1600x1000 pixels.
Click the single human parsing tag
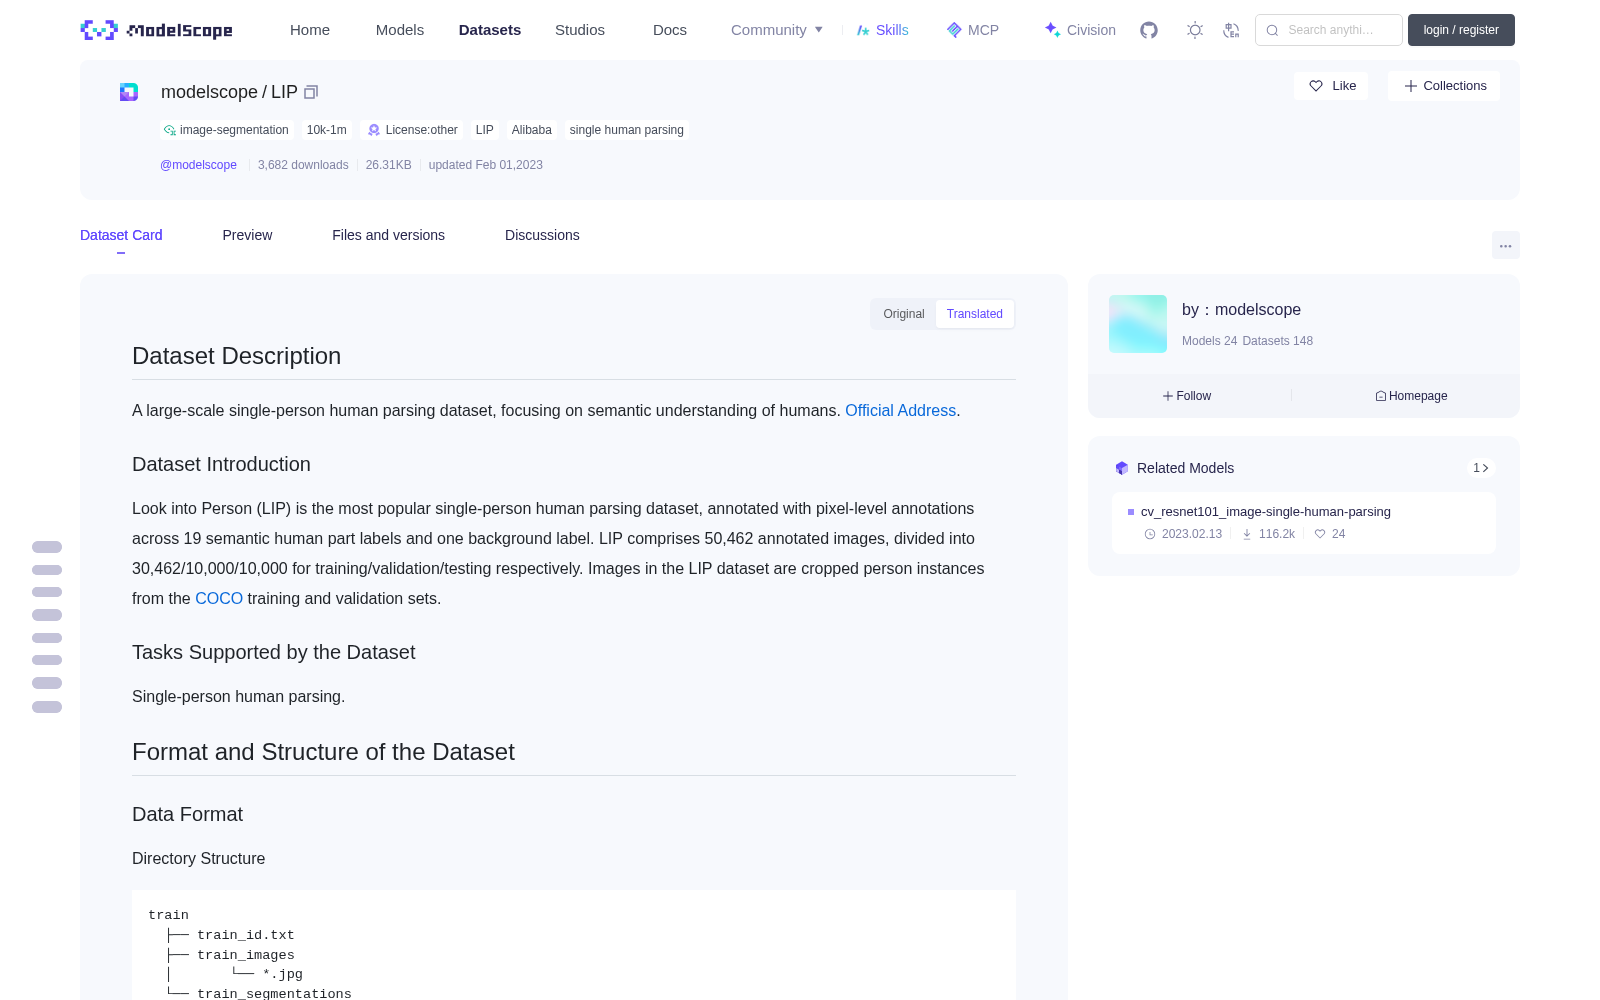(627, 130)
